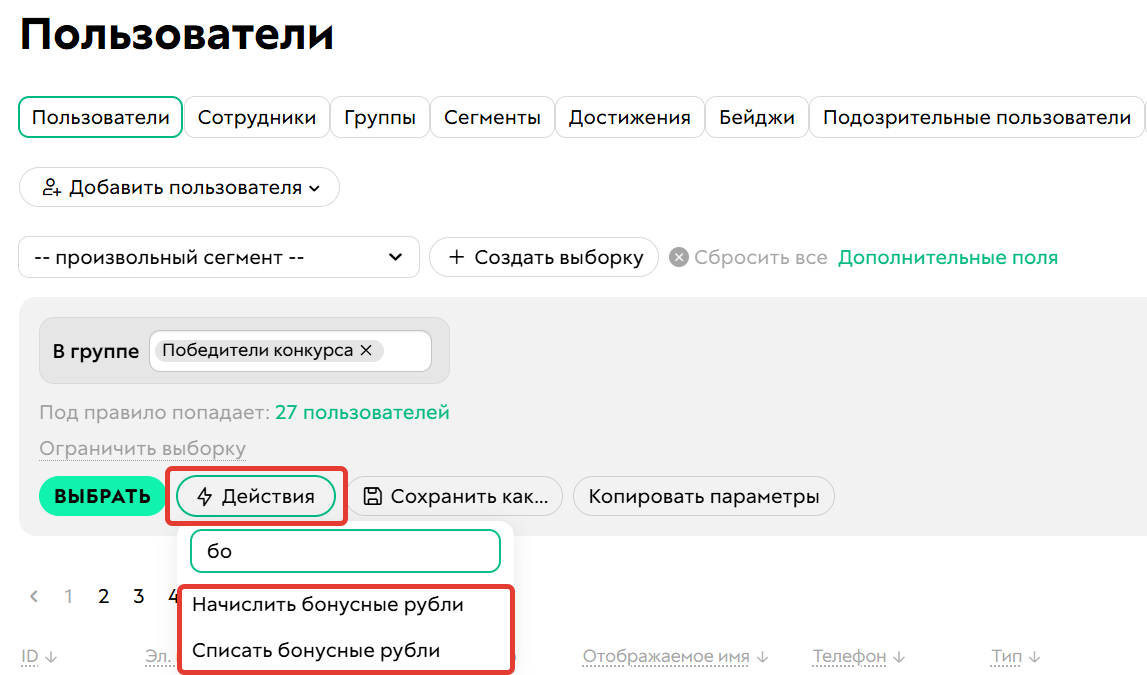Go to page 2 in the pagination
The image size is (1147, 675).
point(103,596)
